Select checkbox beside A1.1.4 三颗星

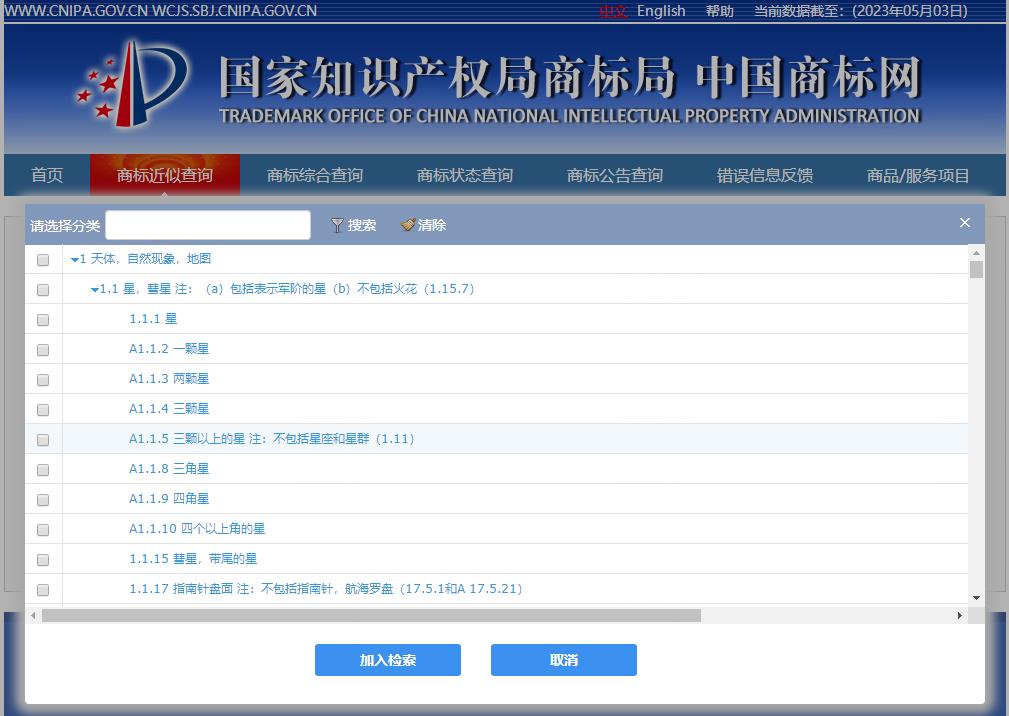point(43,410)
